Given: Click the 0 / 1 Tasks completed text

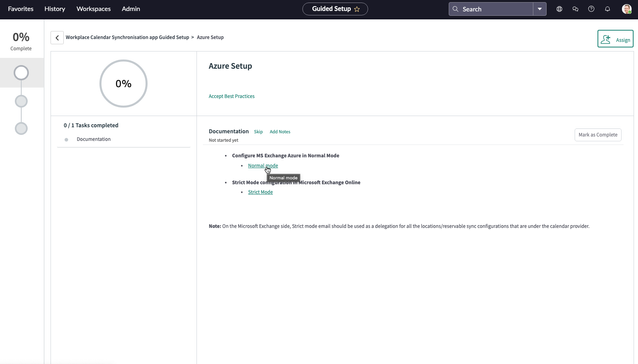Looking at the screenshot, I should click(91, 125).
